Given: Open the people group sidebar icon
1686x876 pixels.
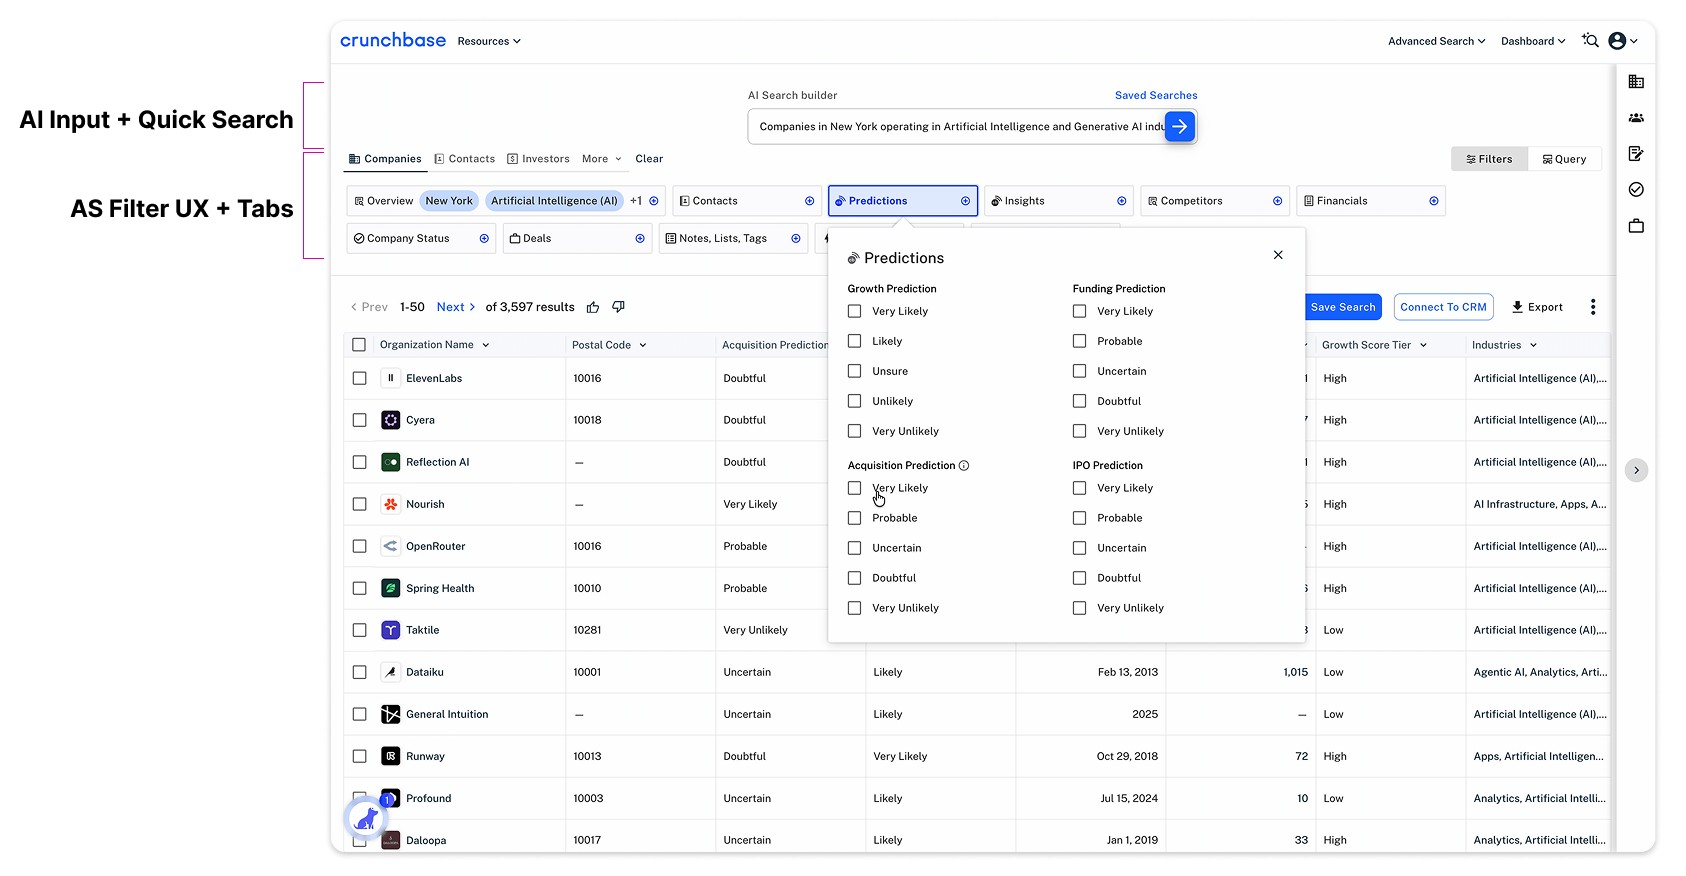Looking at the screenshot, I should (1636, 118).
